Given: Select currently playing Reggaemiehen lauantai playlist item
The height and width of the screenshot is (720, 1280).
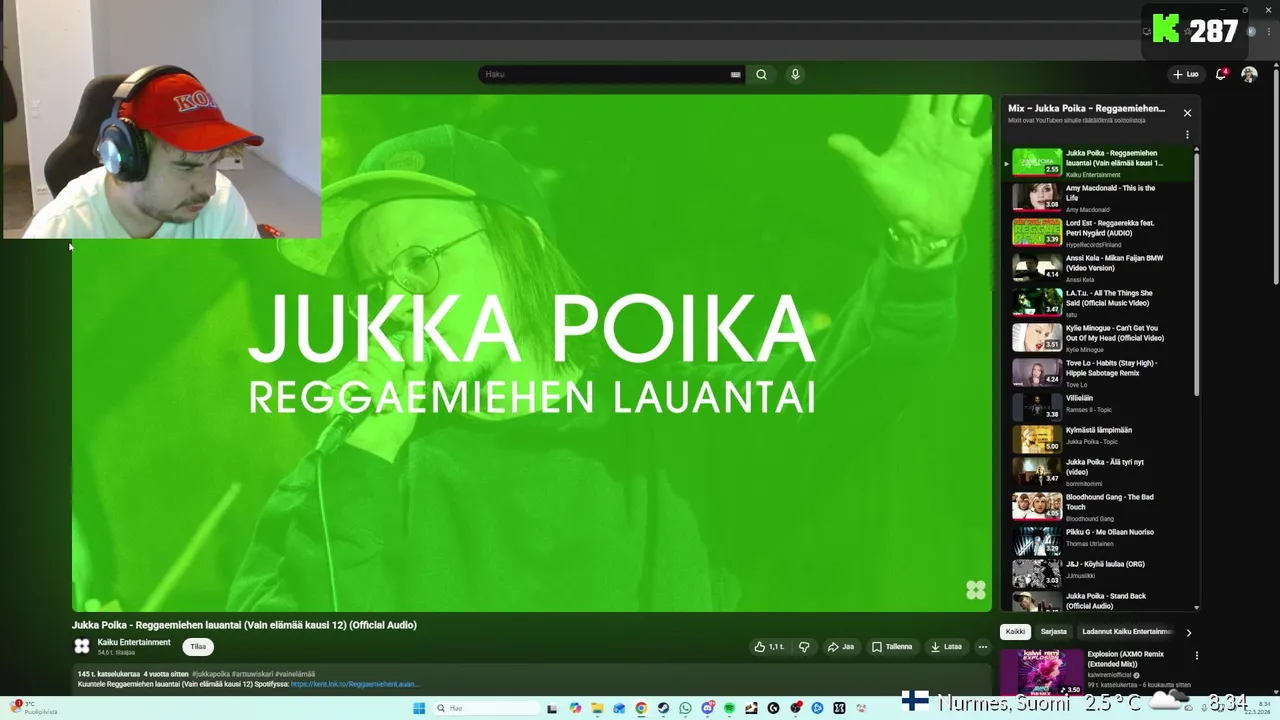Looking at the screenshot, I should pos(1100,163).
